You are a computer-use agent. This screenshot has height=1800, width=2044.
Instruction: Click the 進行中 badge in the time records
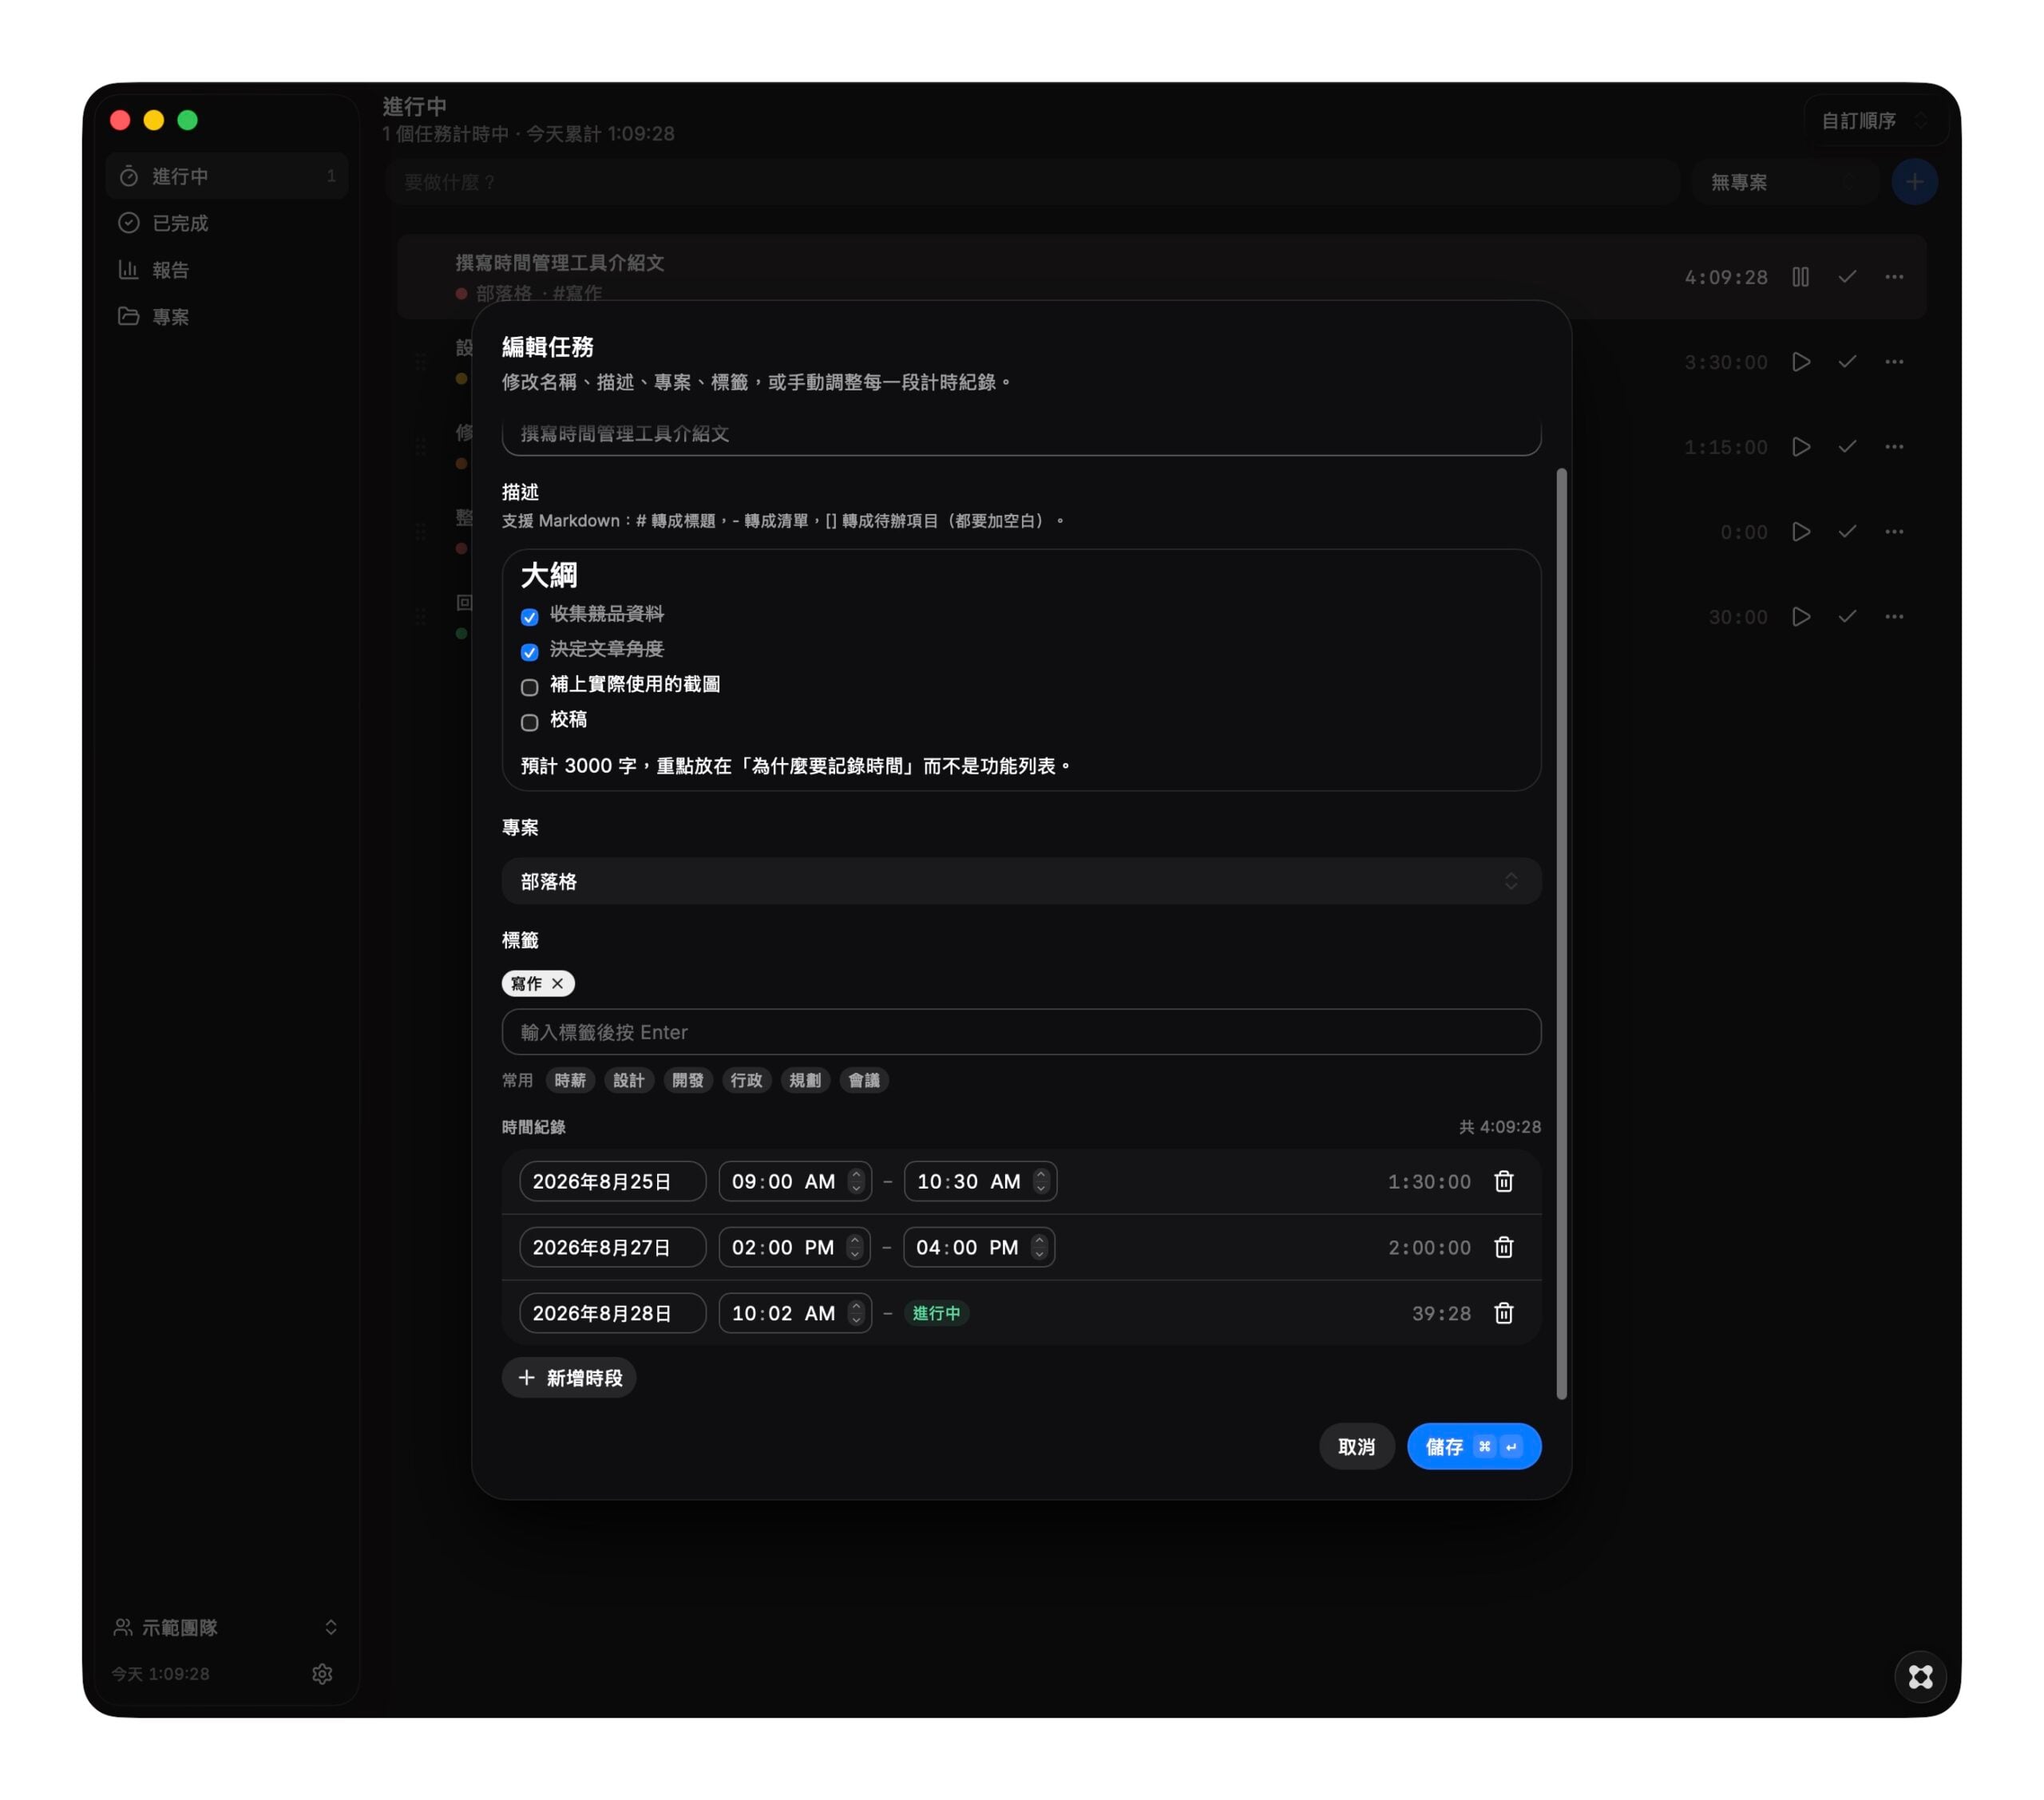tap(937, 1313)
